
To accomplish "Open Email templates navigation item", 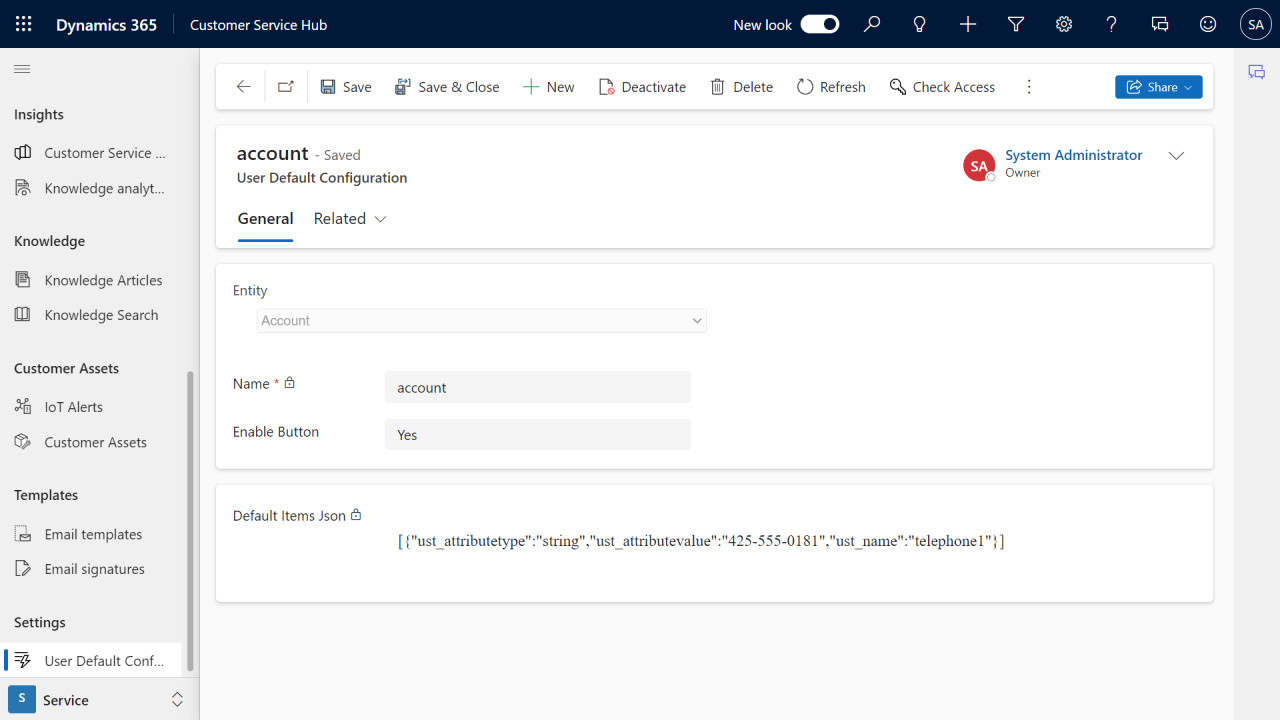I will [x=91, y=534].
